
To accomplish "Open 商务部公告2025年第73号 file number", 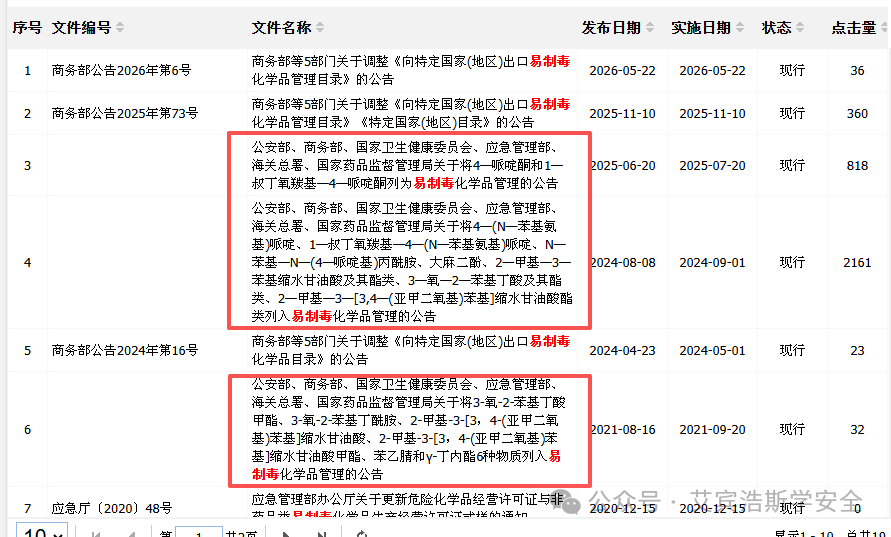I will pyautogui.click(x=125, y=113).
